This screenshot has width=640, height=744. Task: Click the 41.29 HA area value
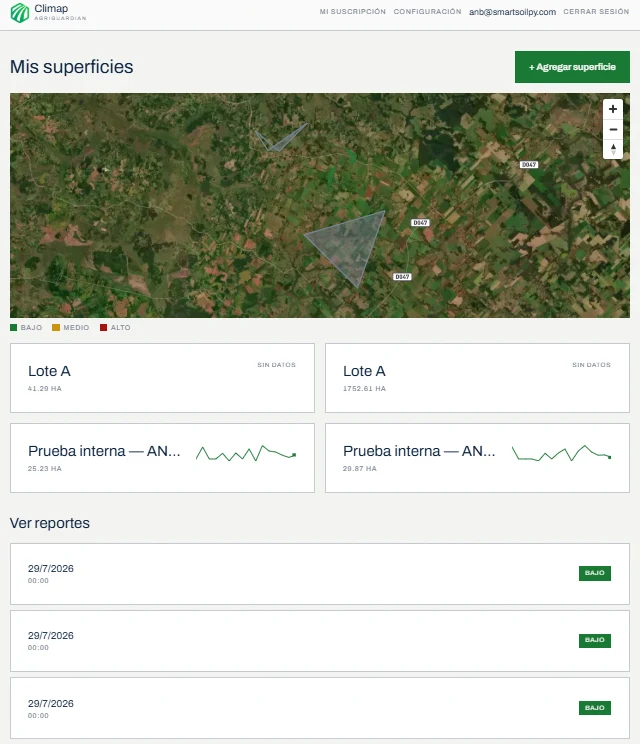pos(45,389)
